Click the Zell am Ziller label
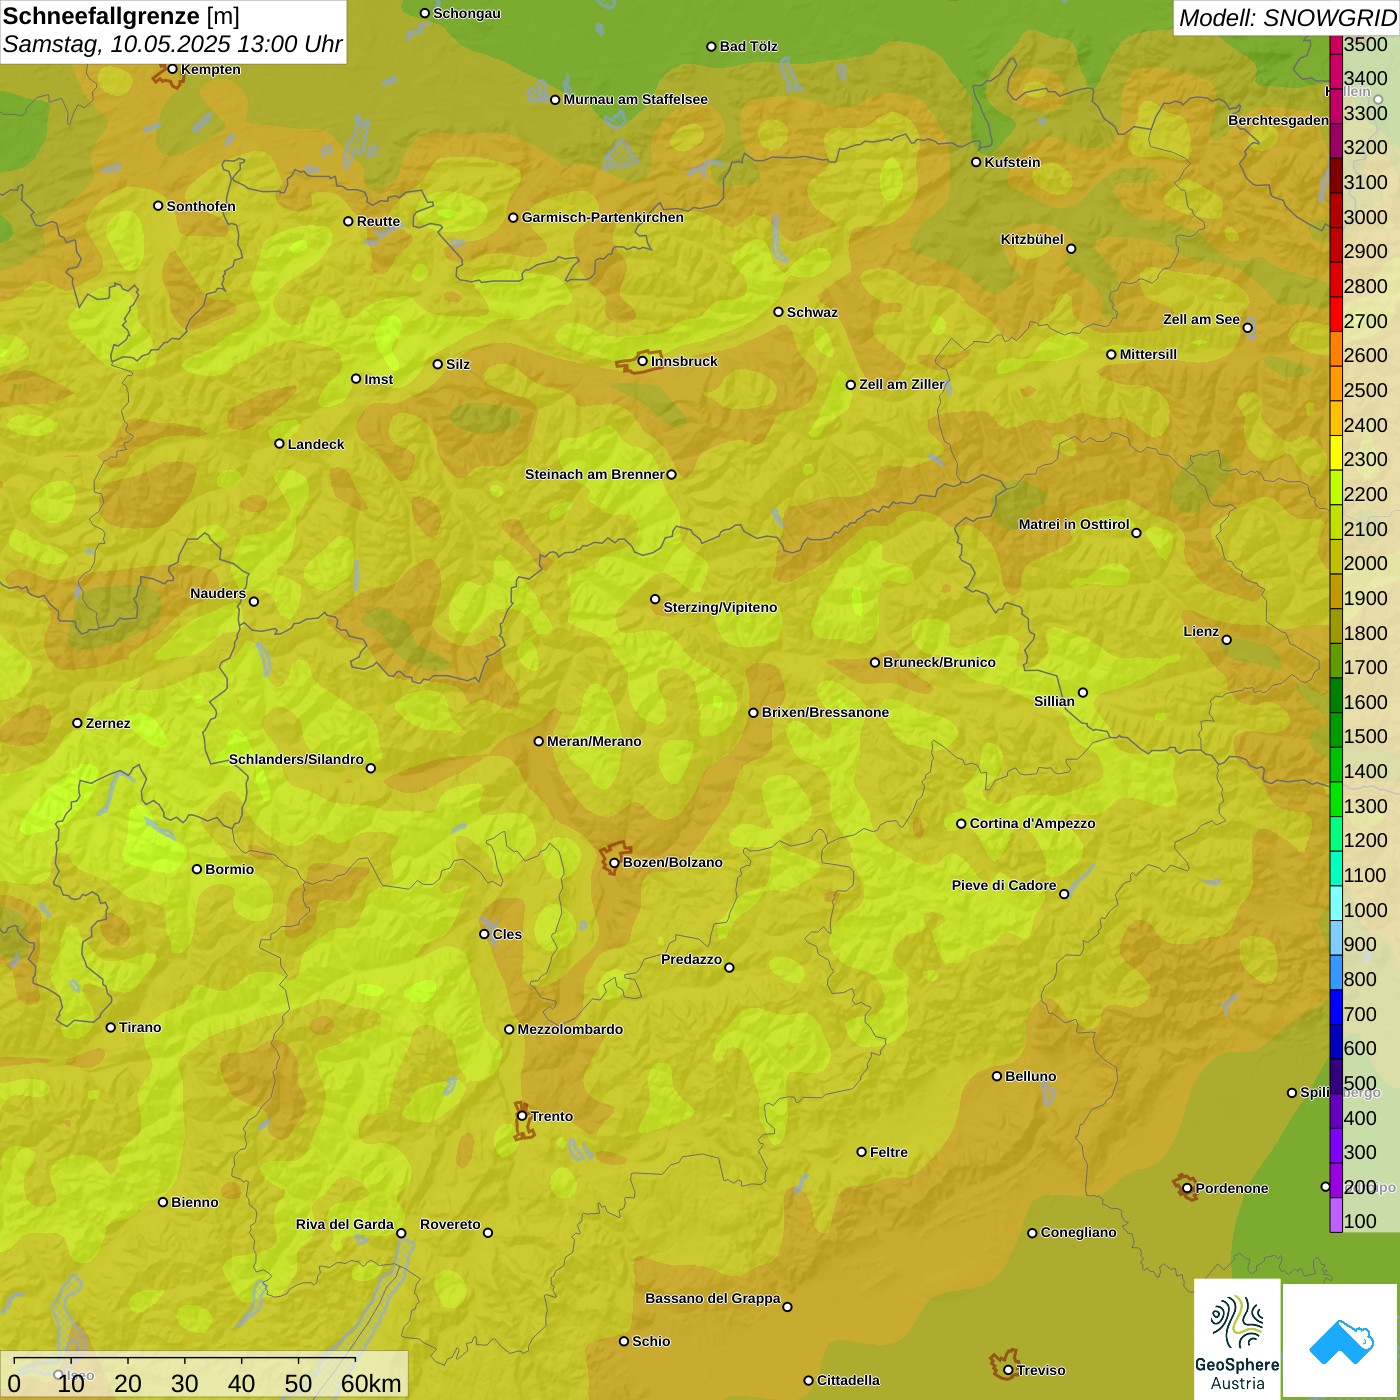The height and width of the screenshot is (1400, 1400). coord(902,384)
